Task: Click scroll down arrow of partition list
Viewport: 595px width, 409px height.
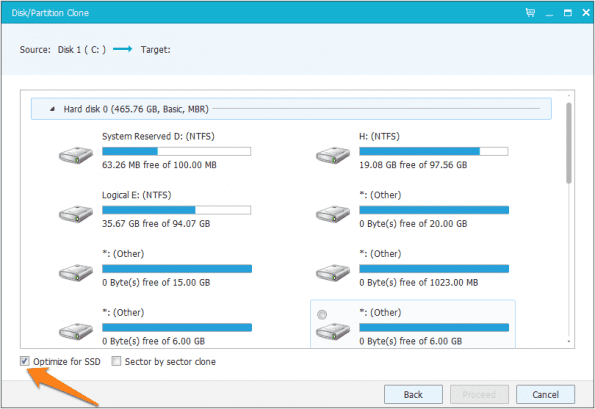Action: (x=568, y=341)
